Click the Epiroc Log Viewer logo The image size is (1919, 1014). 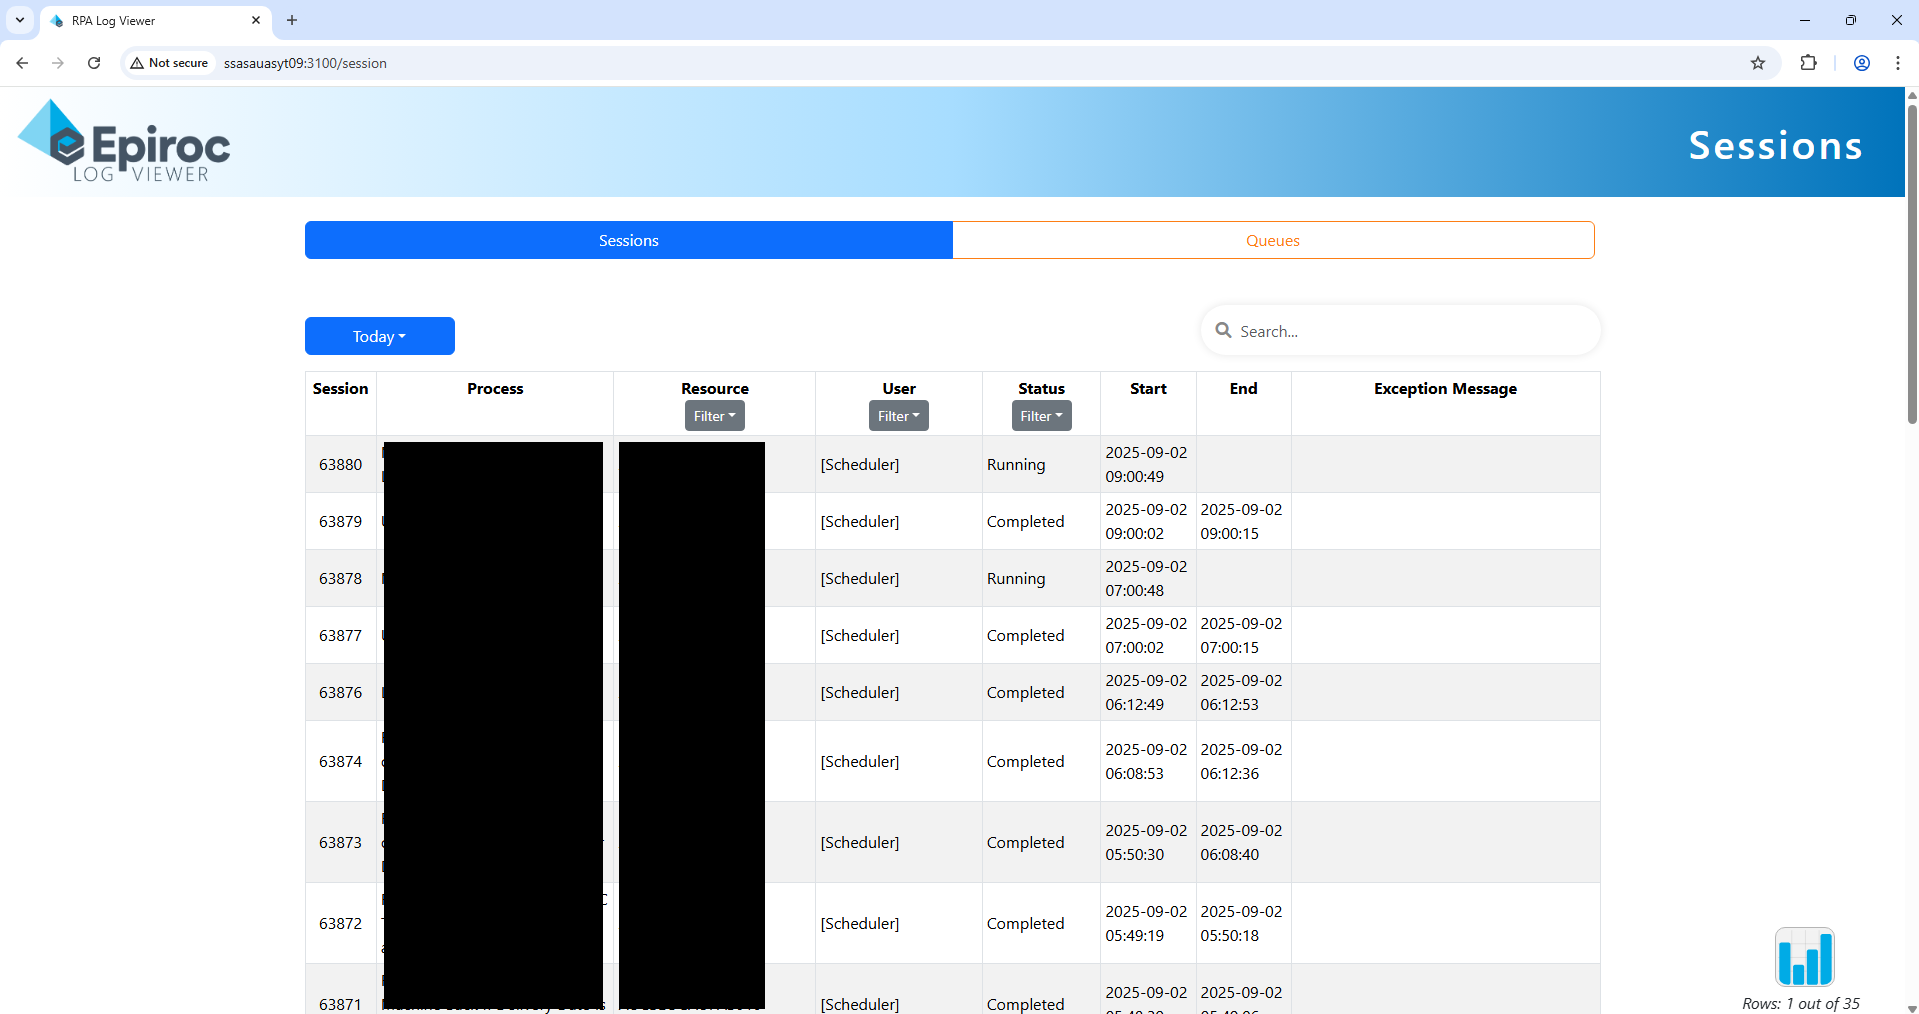122,141
